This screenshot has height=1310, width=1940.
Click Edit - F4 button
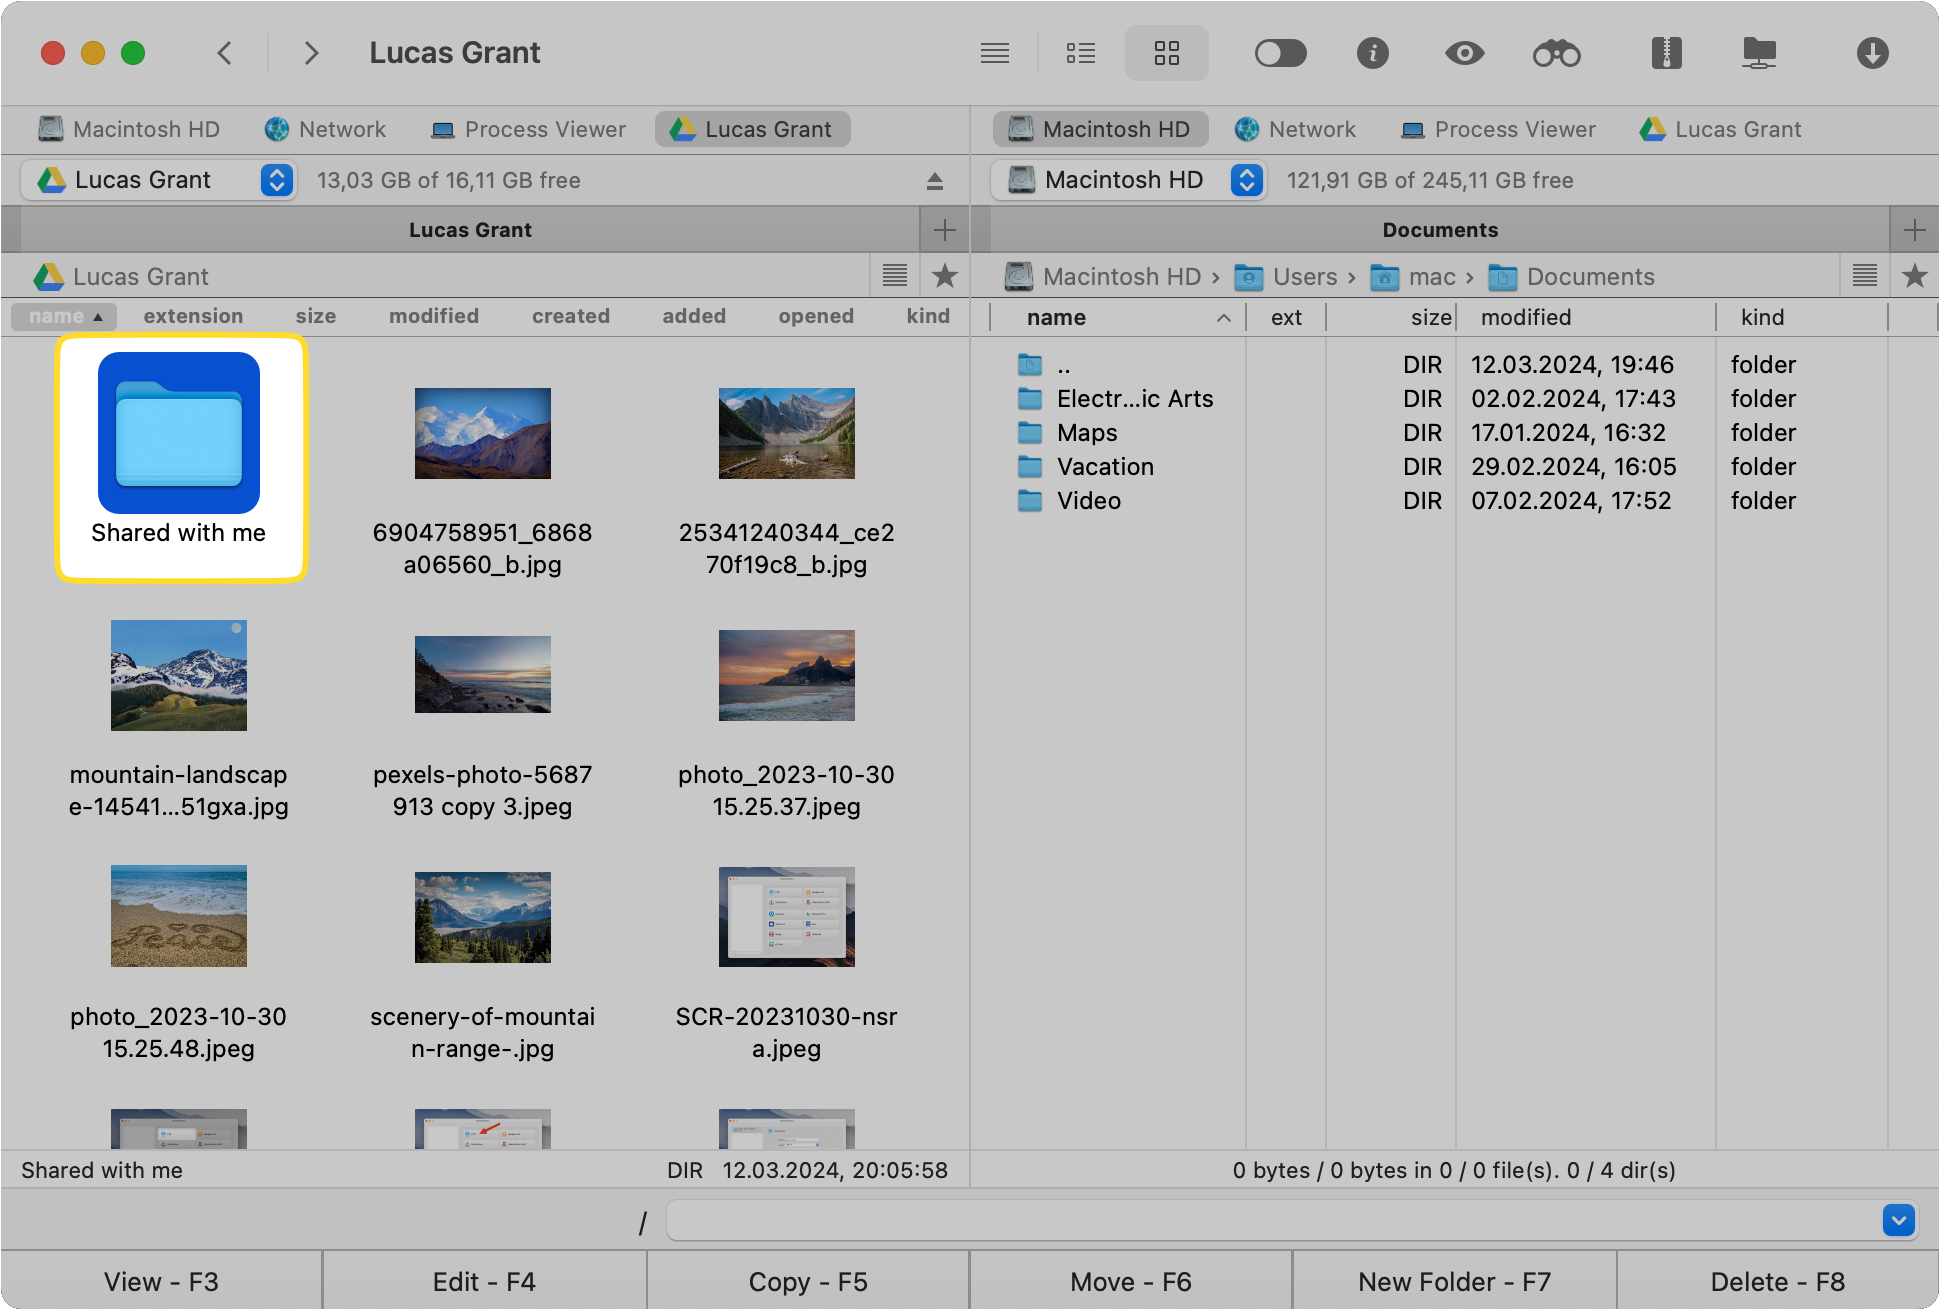tap(485, 1281)
